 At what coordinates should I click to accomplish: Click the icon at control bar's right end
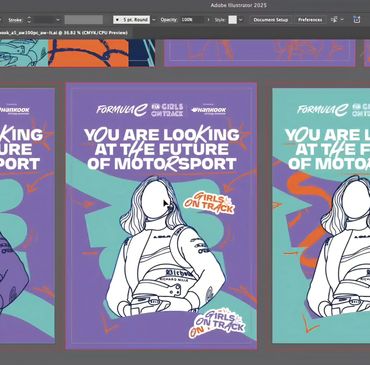click(357, 20)
